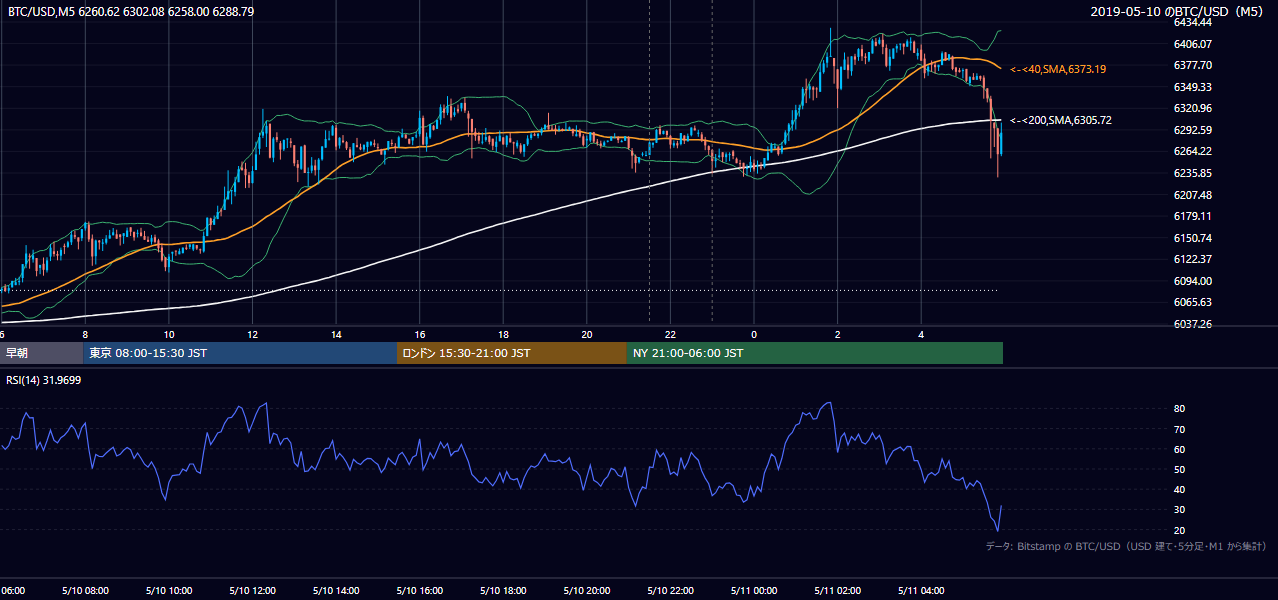
Task: Click price axis value 6377.70
Action: pos(1193,65)
